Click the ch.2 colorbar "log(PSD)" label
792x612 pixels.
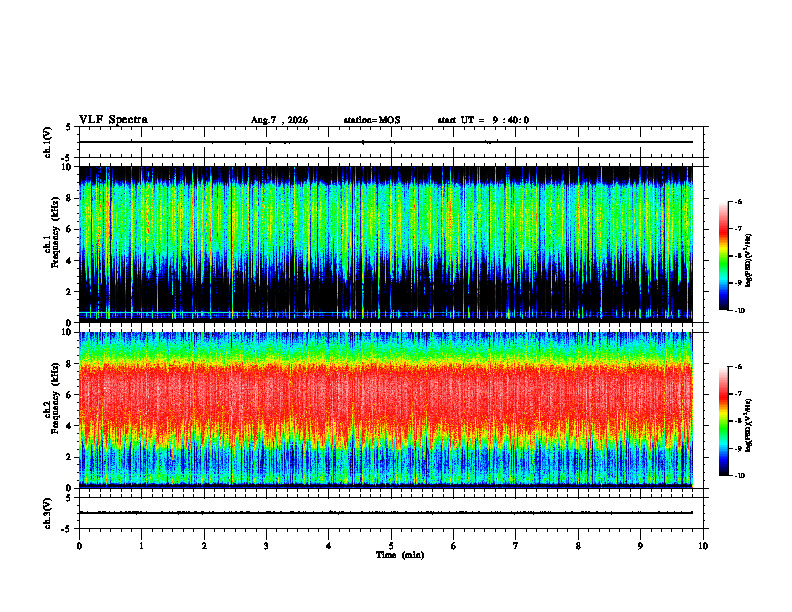749,426
